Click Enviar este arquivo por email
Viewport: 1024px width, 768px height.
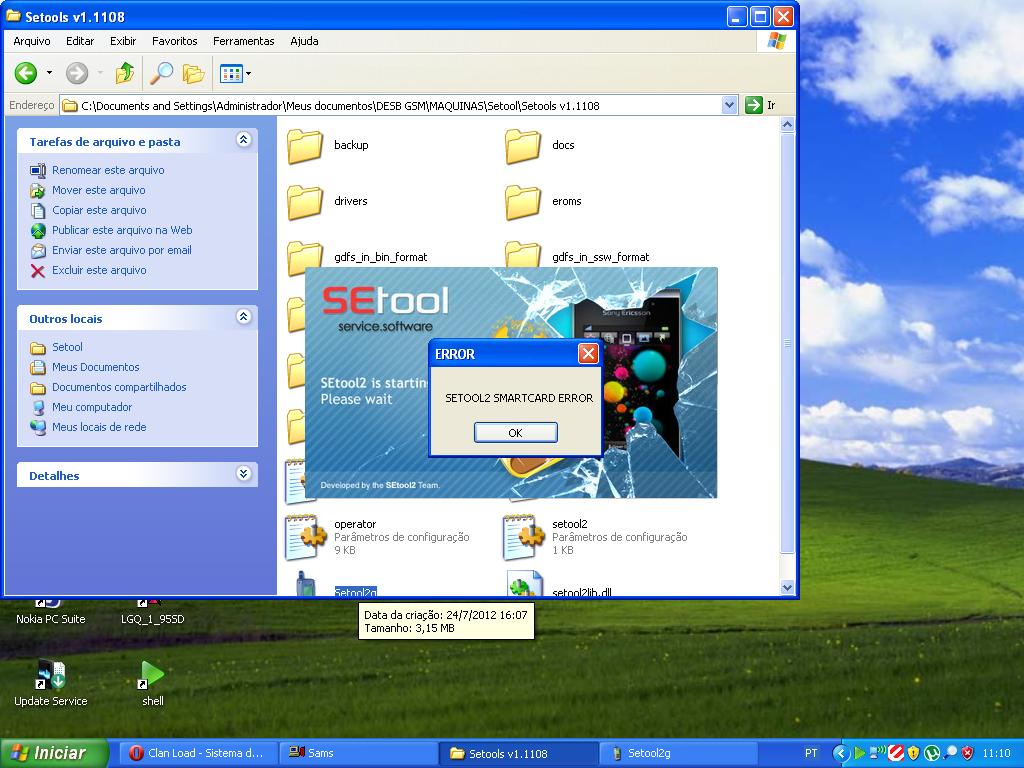121,250
